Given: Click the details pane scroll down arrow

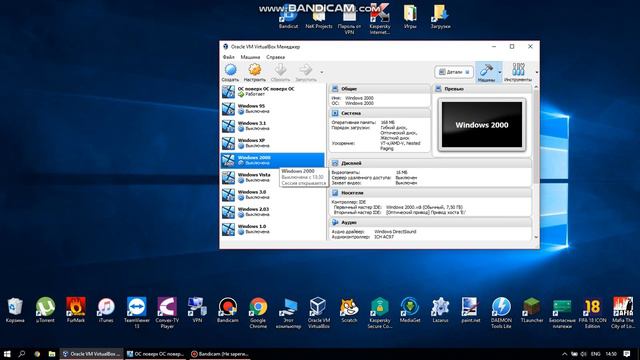Looking at the screenshot, I should [536, 237].
